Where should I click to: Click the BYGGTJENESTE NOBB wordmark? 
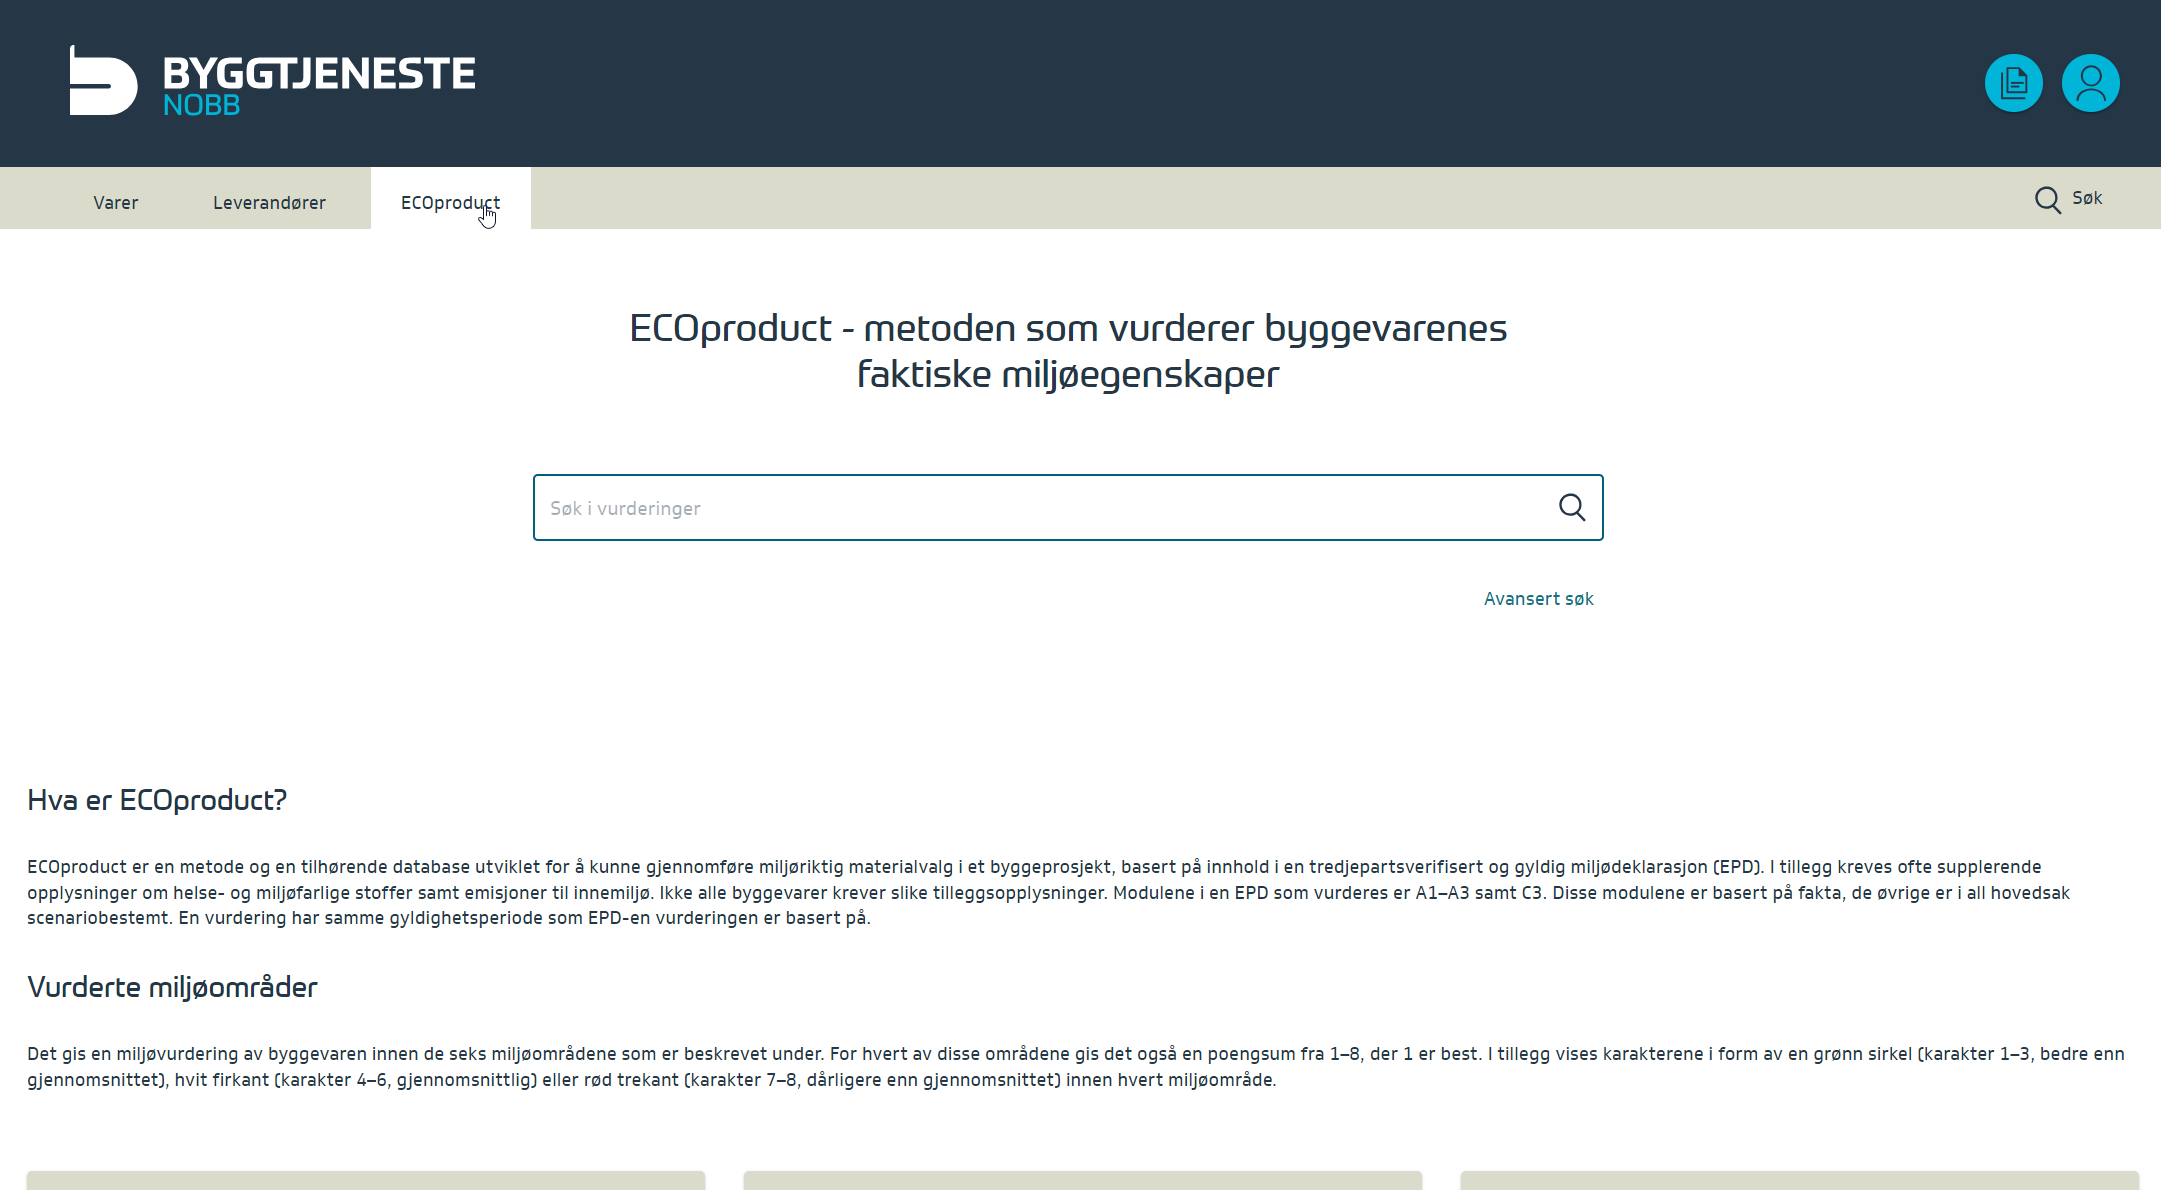[319, 84]
